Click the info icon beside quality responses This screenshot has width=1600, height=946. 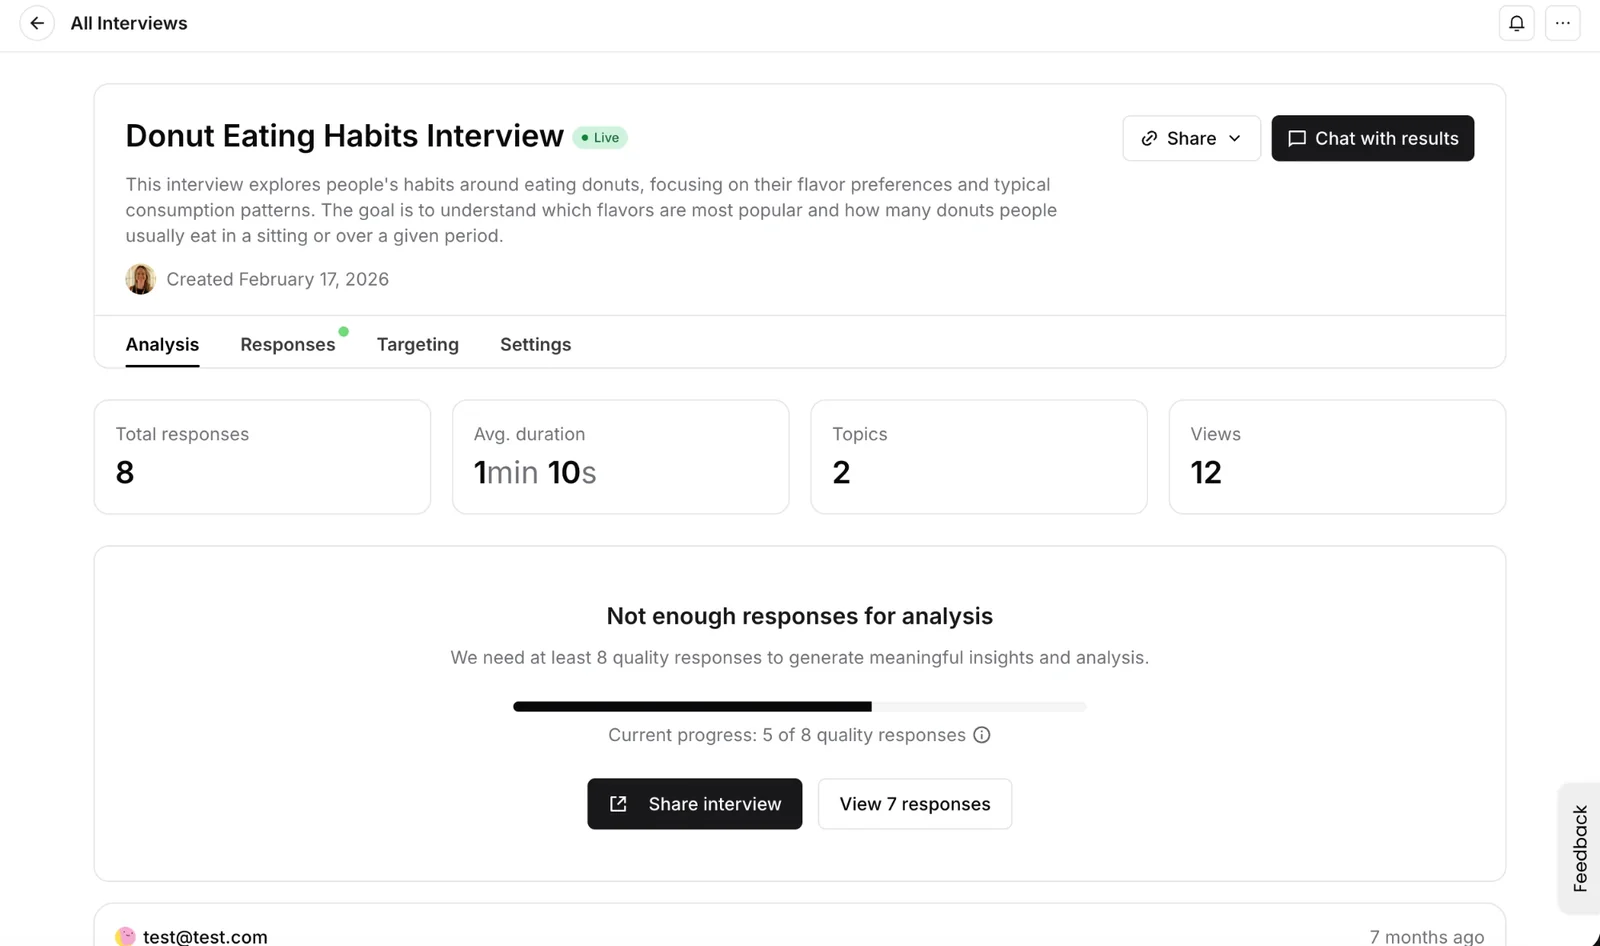(x=982, y=735)
